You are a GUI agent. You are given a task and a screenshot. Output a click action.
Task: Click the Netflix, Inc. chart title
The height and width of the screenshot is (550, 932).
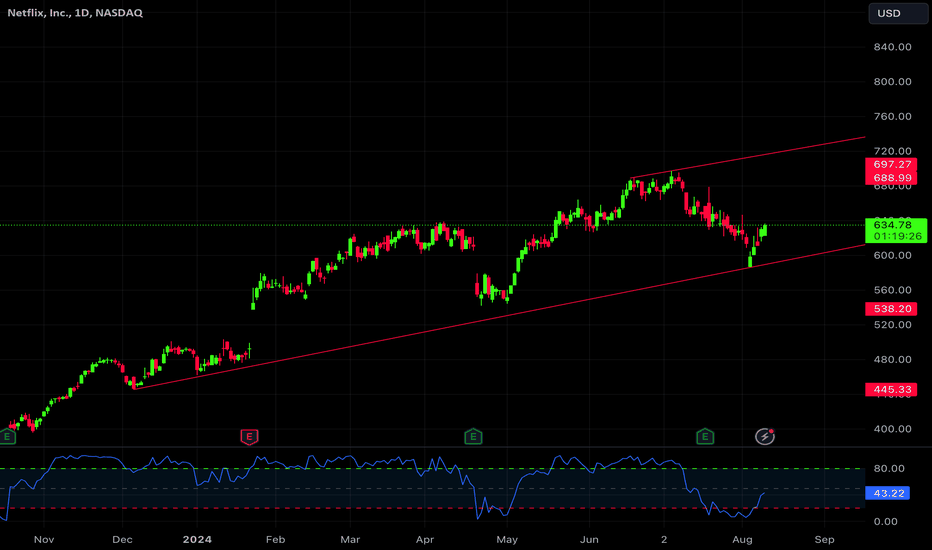tap(75, 12)
